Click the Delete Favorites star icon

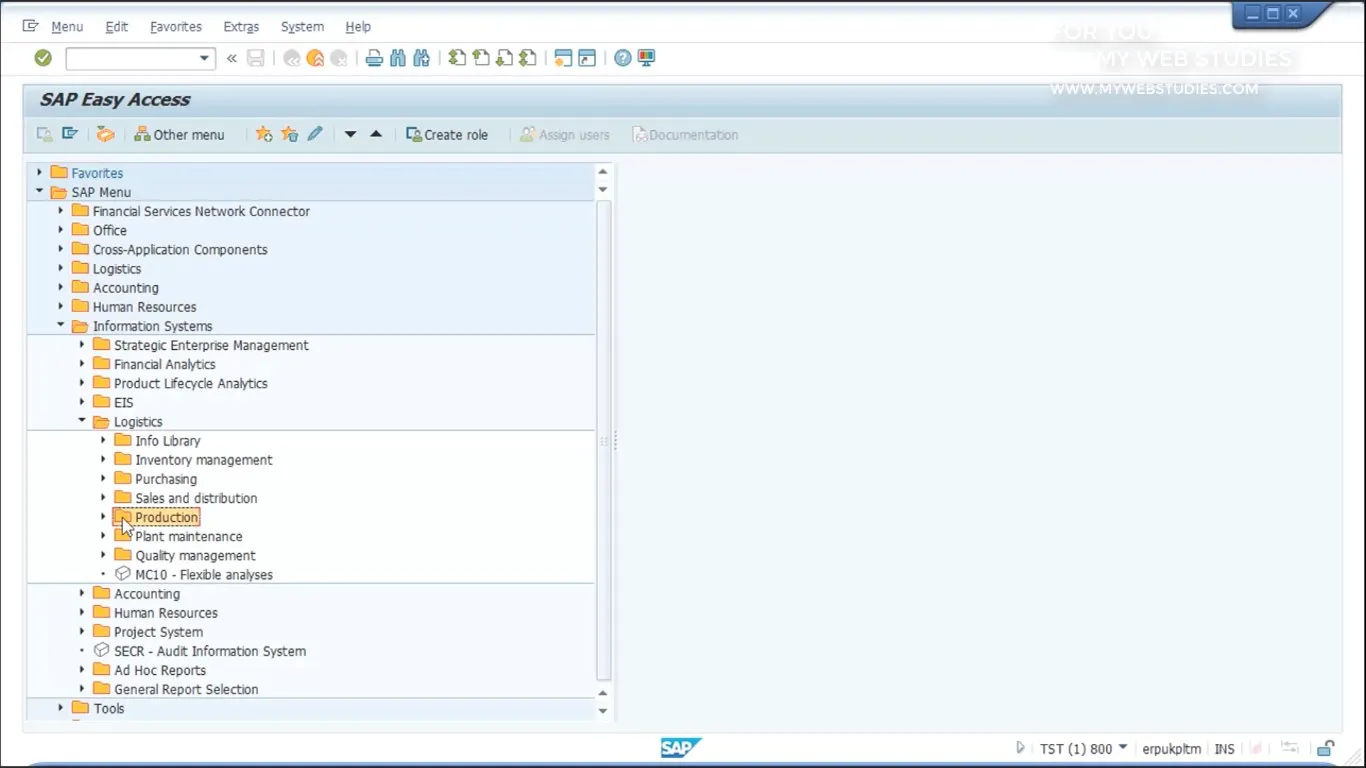tap(290, 134)
